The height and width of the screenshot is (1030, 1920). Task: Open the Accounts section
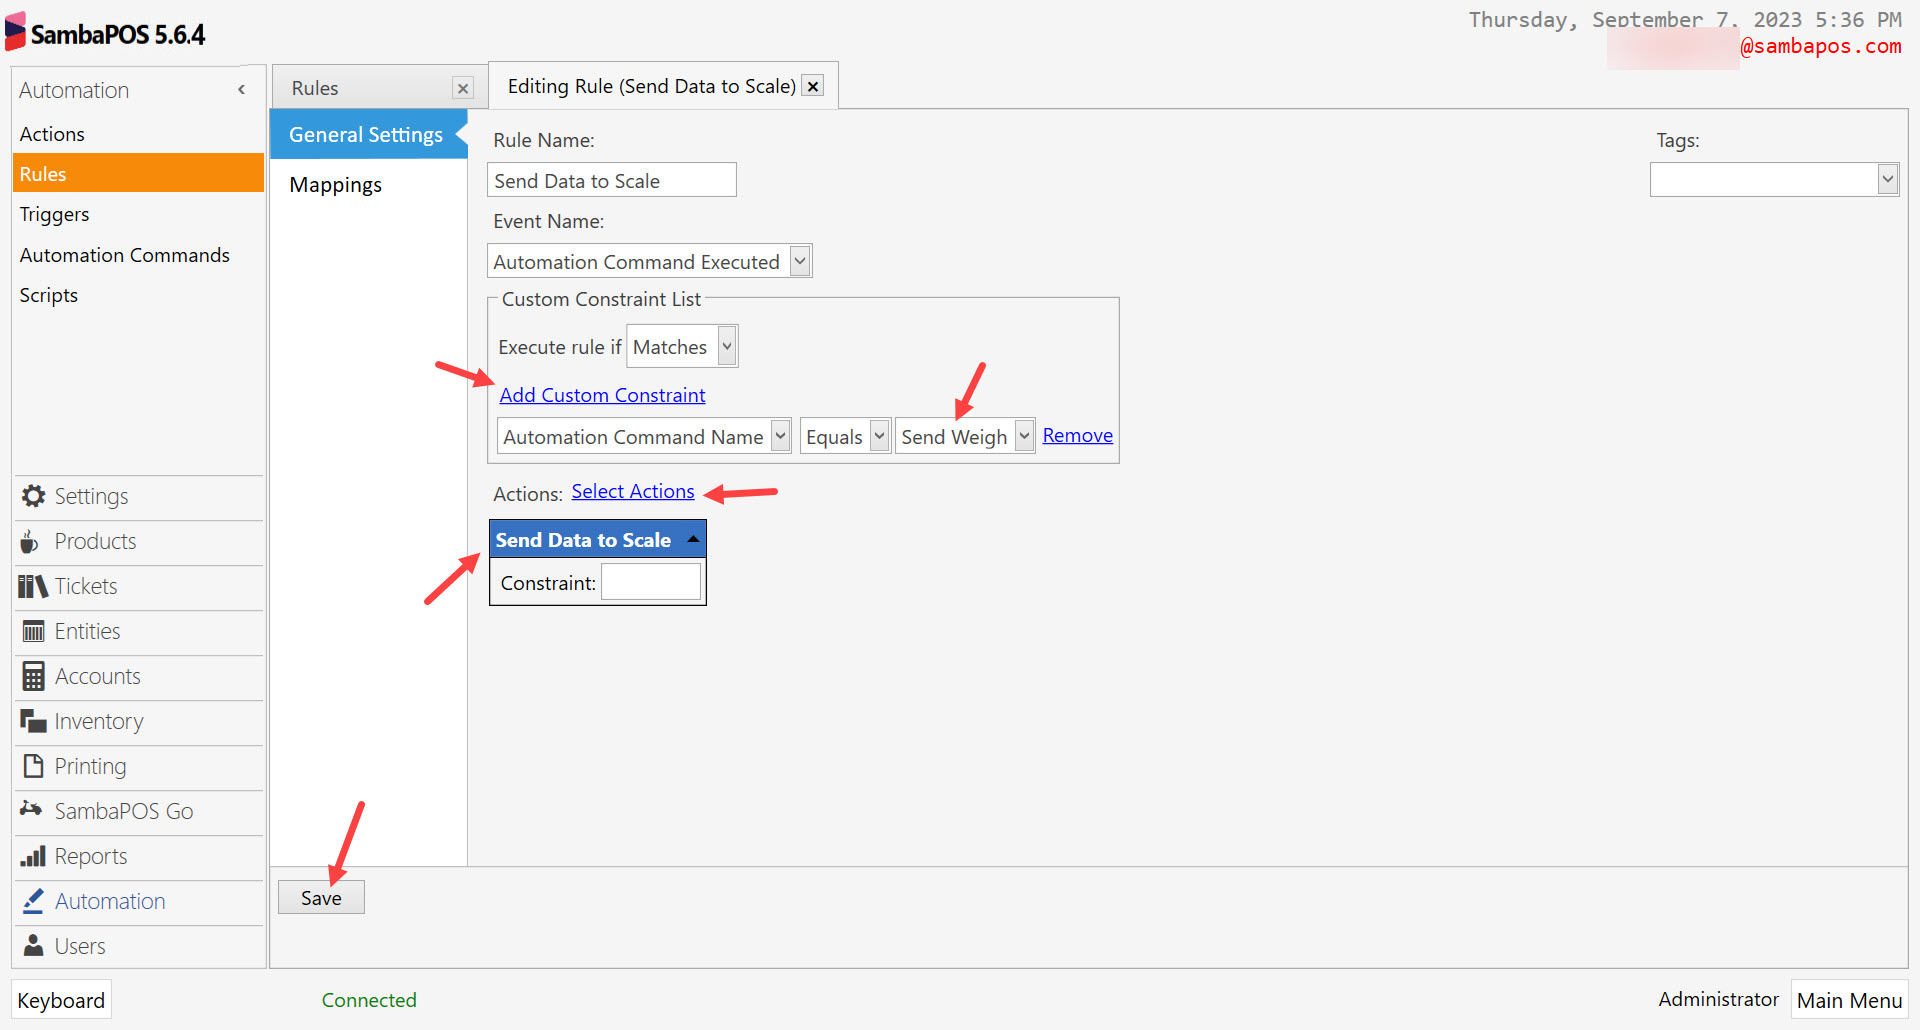[96, 676]
